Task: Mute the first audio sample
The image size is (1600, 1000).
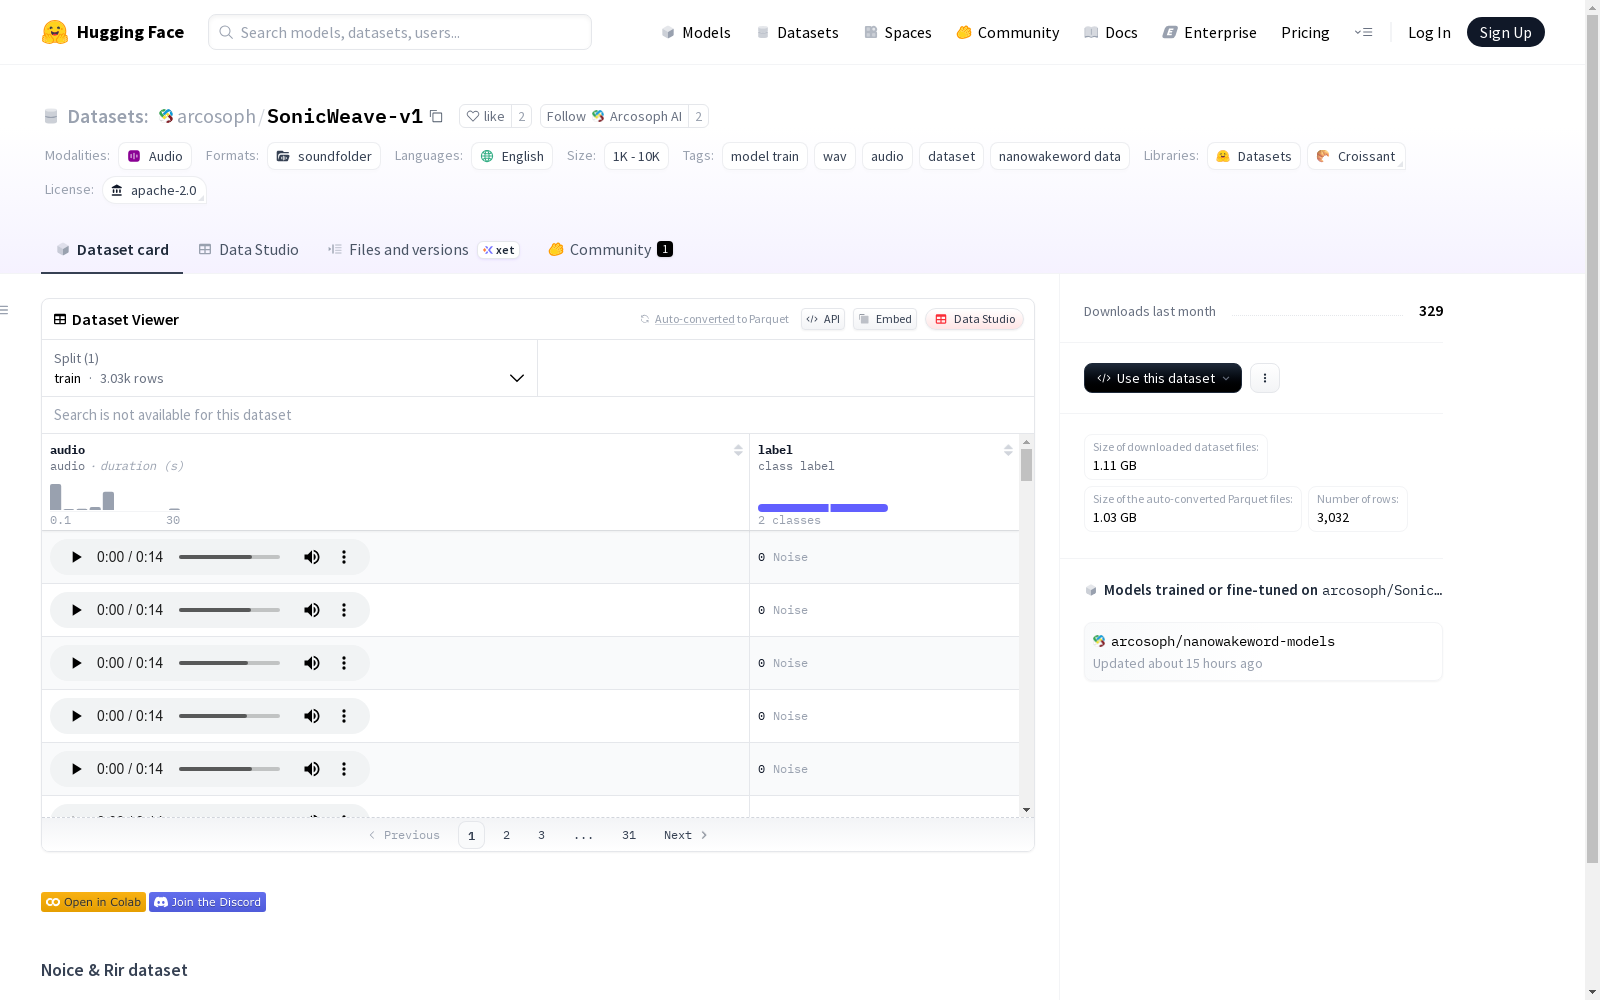Action: [312, 557]
